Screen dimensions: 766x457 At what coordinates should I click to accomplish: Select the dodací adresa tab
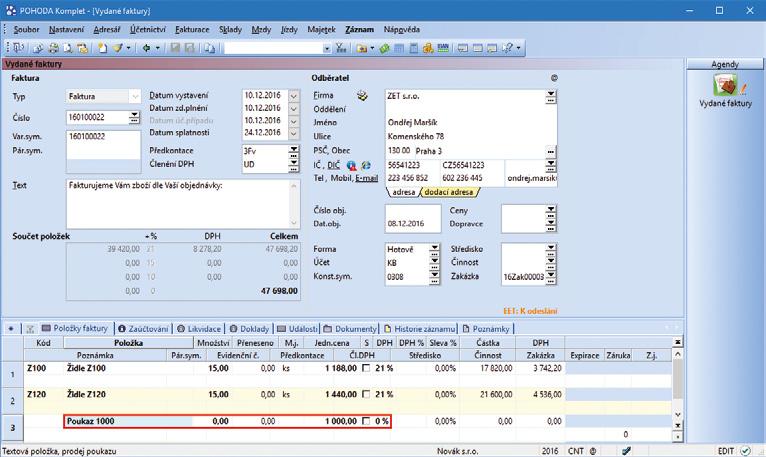click(448, 192)
